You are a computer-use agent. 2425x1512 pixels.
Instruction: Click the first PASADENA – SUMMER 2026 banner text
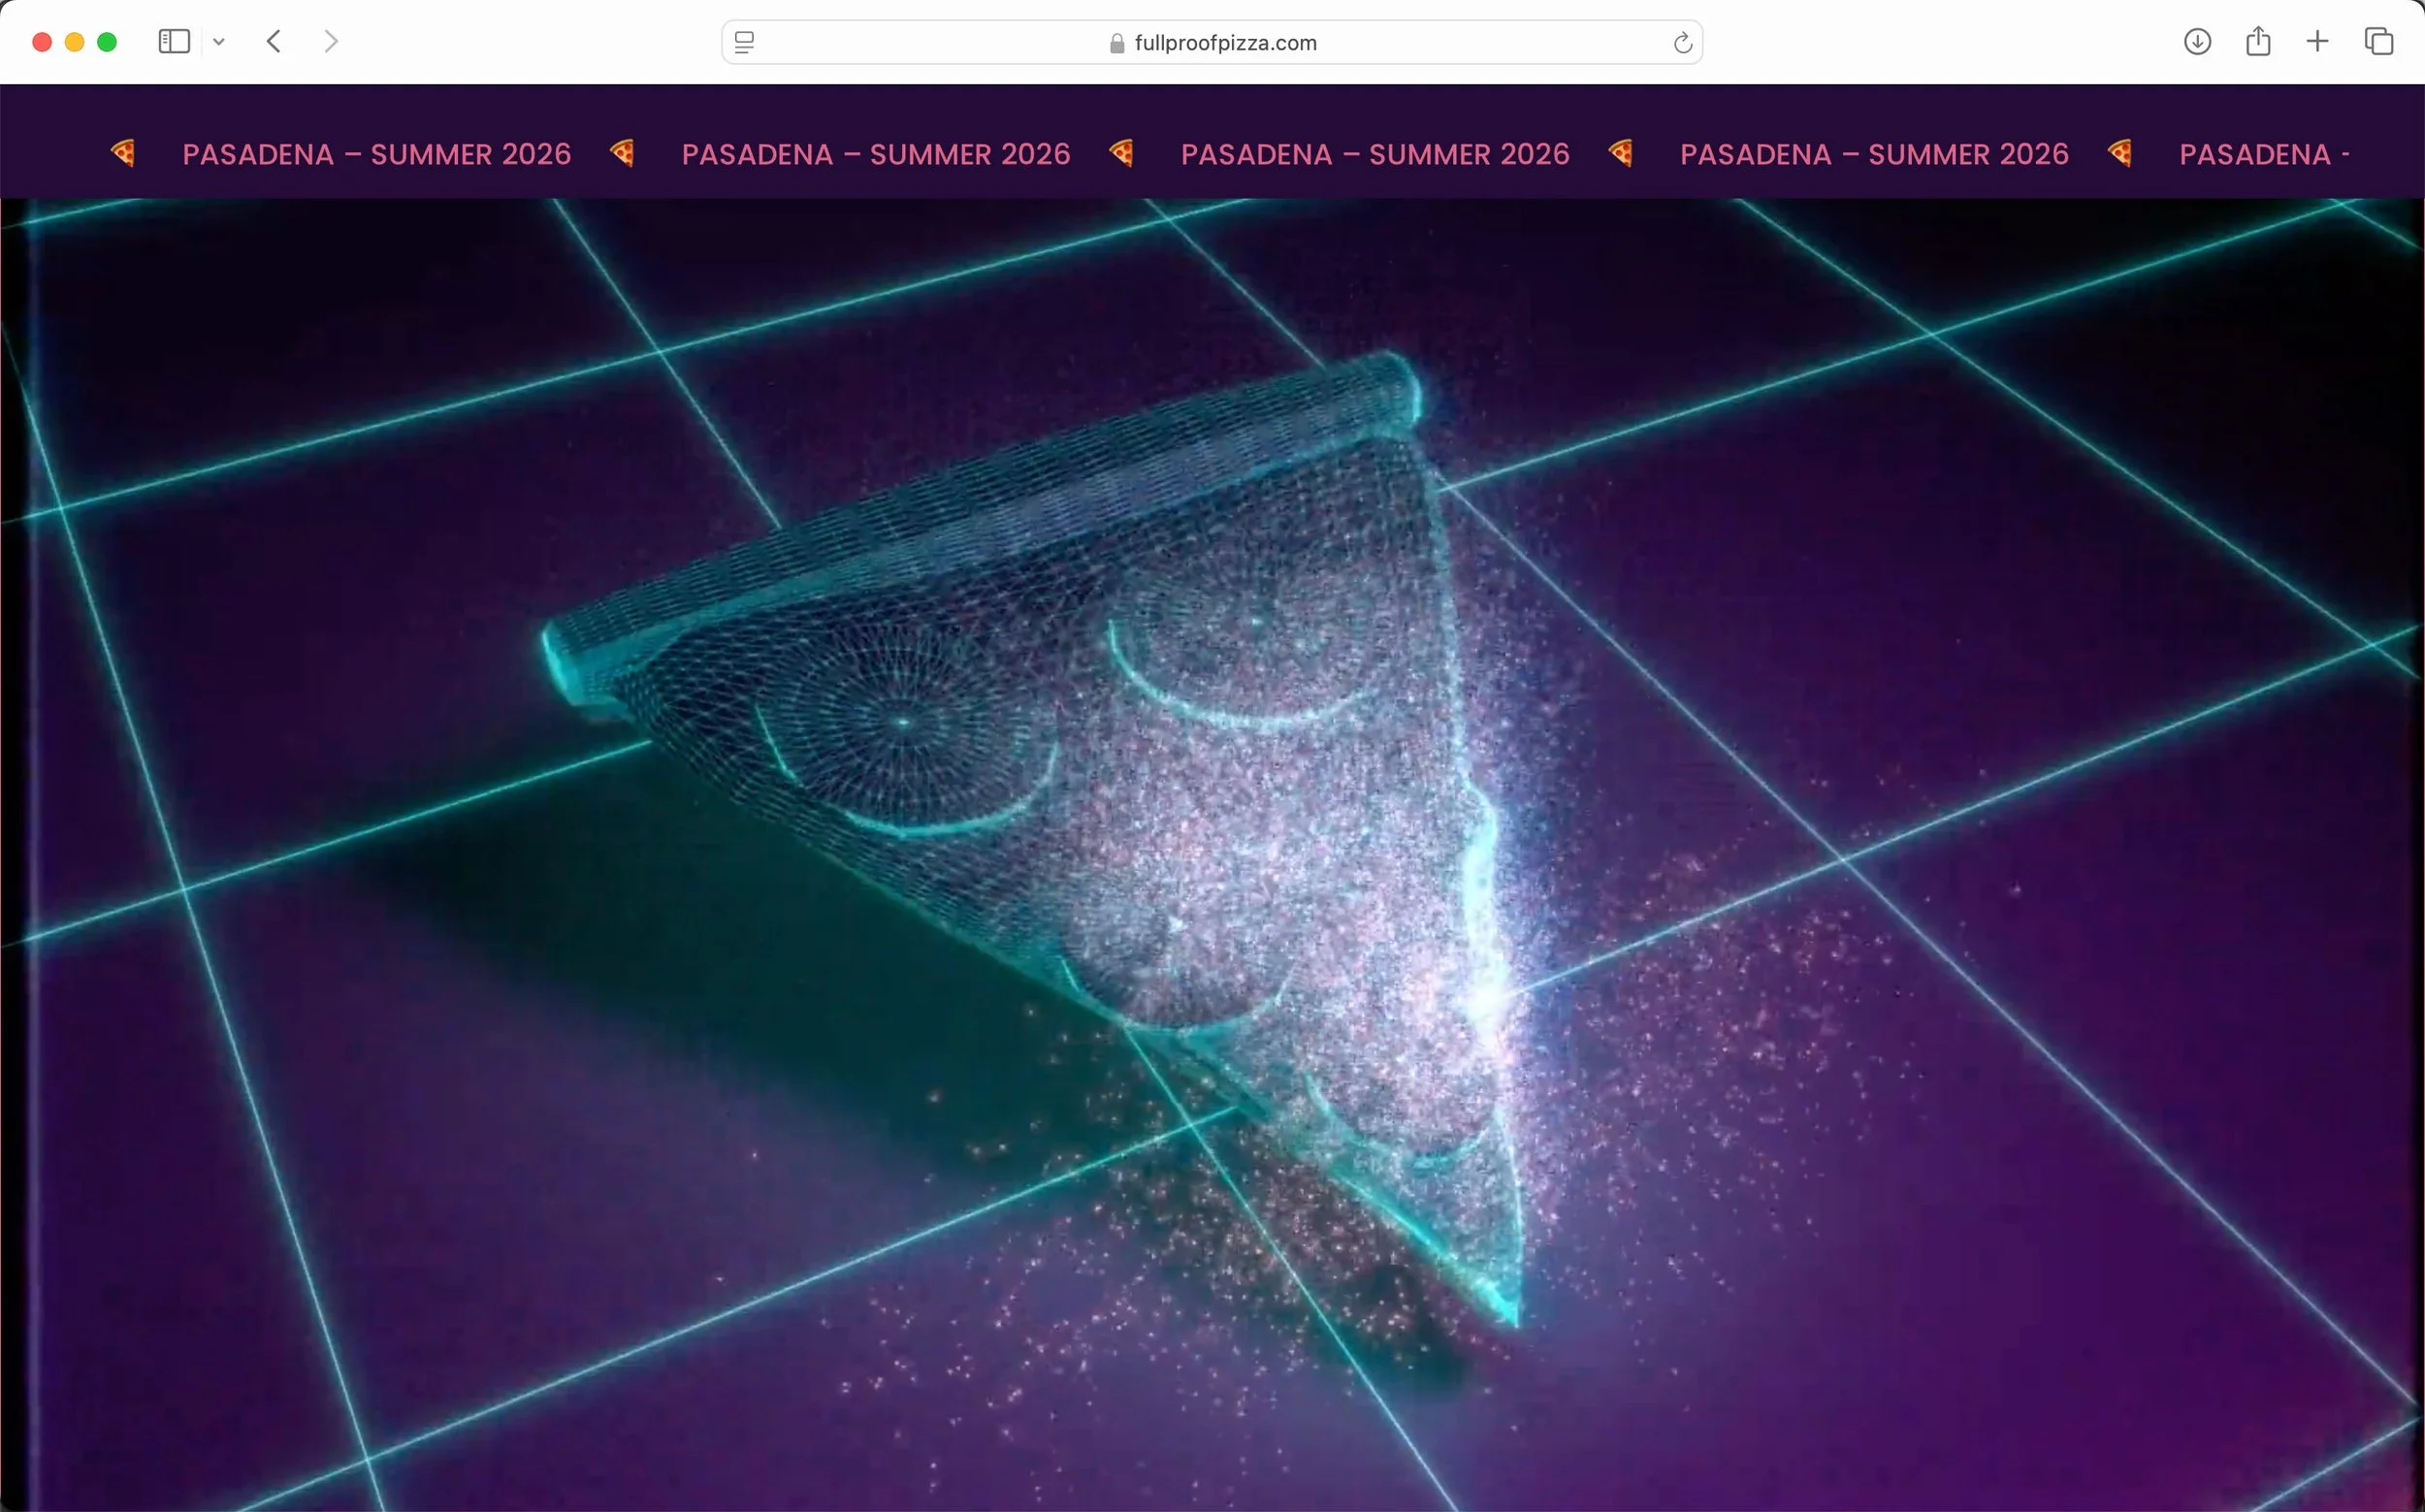click(x=376, y=154)
